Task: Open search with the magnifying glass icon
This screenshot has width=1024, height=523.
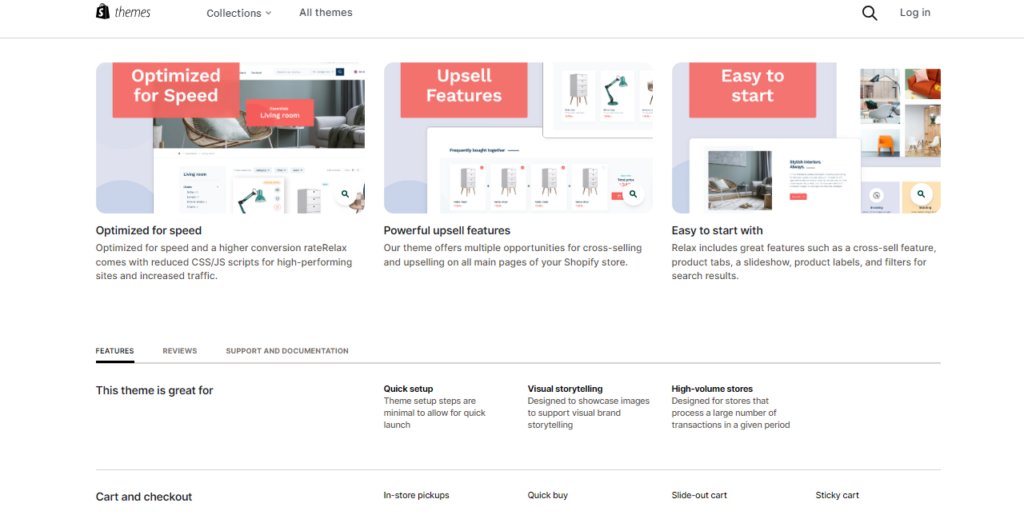Action: point(869,13)
